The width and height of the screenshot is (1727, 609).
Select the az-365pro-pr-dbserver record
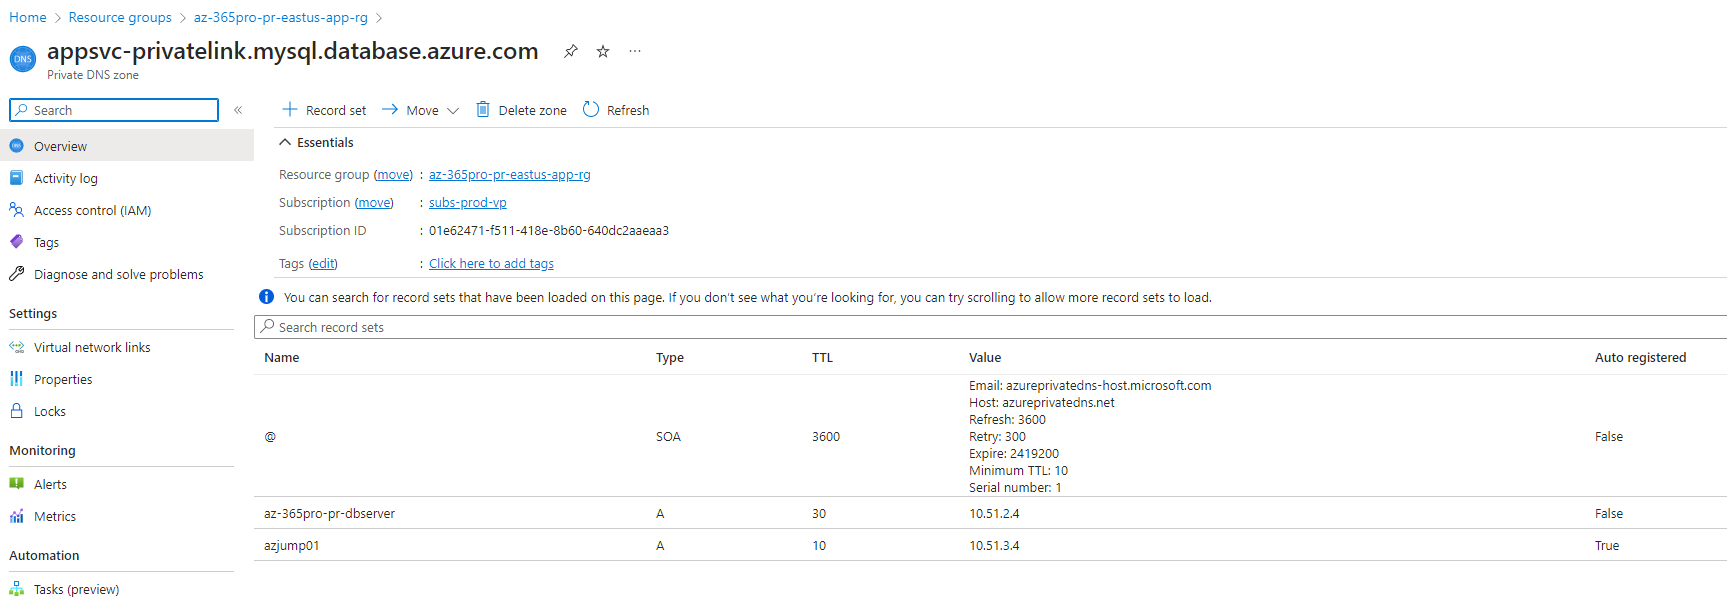coord(990,513)
